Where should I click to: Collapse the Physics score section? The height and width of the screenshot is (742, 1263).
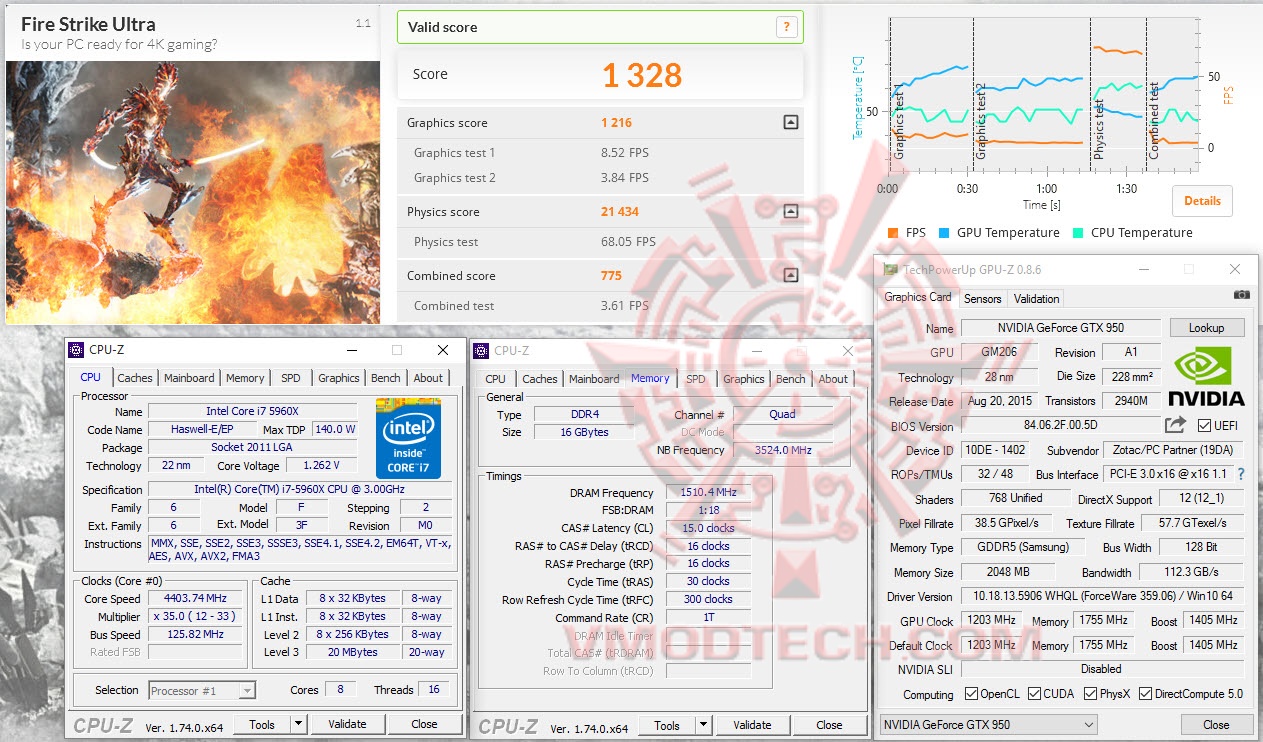(x=790, y=212)
